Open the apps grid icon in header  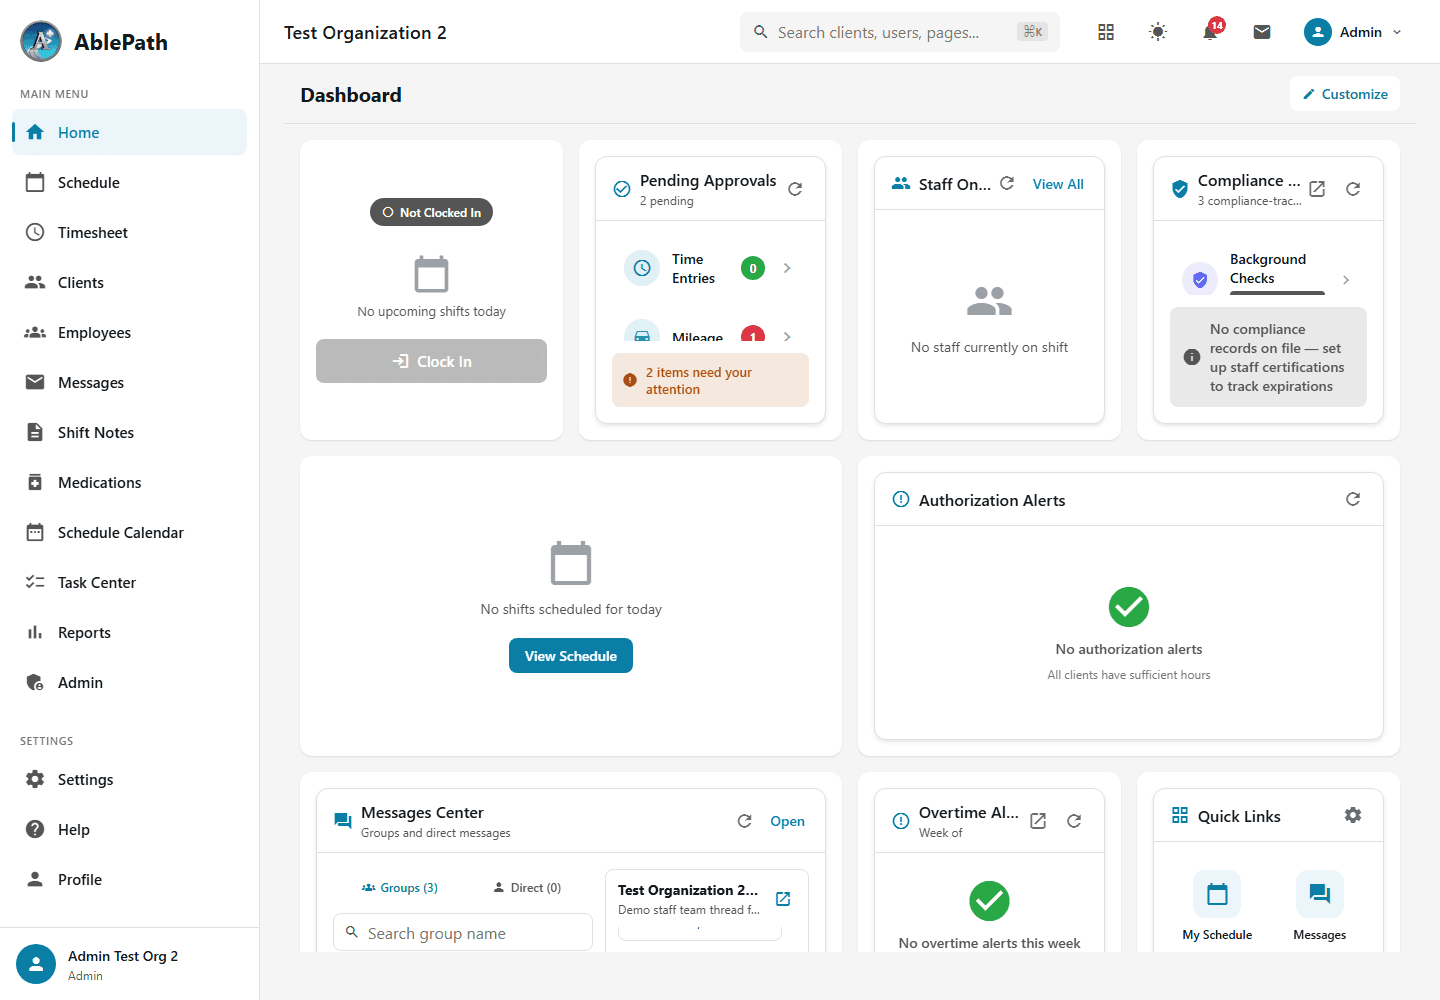click(x=1106, y=32)
